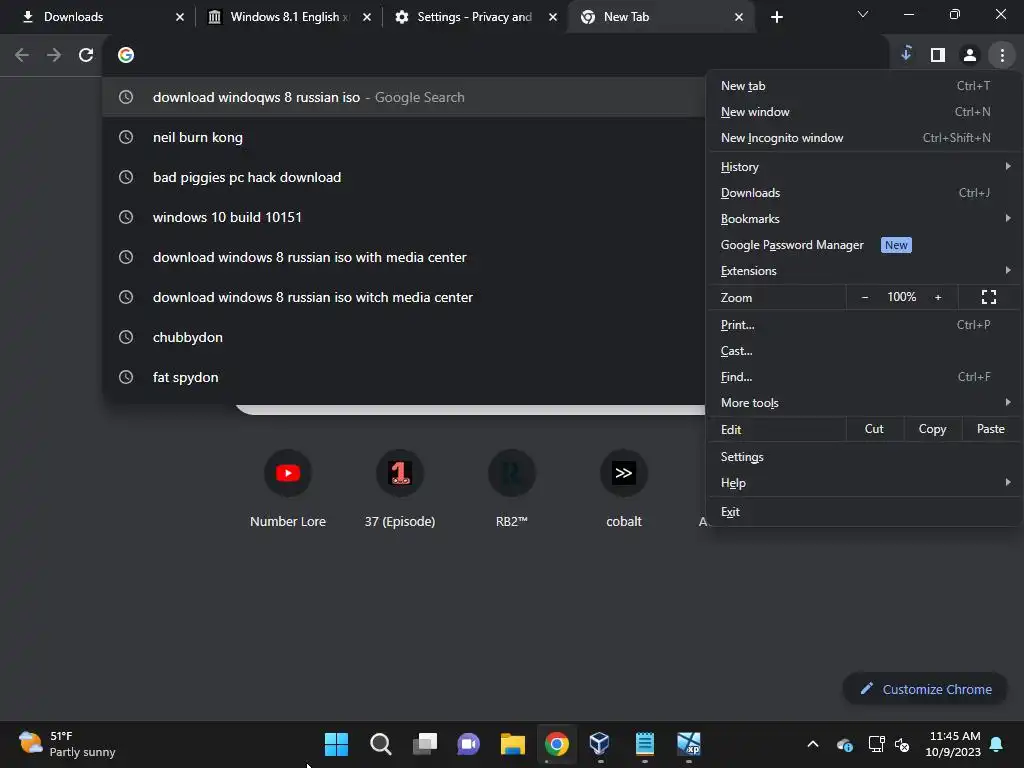1024x768 pixels.
Task: Expand the History submenu
Action: coord(864,167)
